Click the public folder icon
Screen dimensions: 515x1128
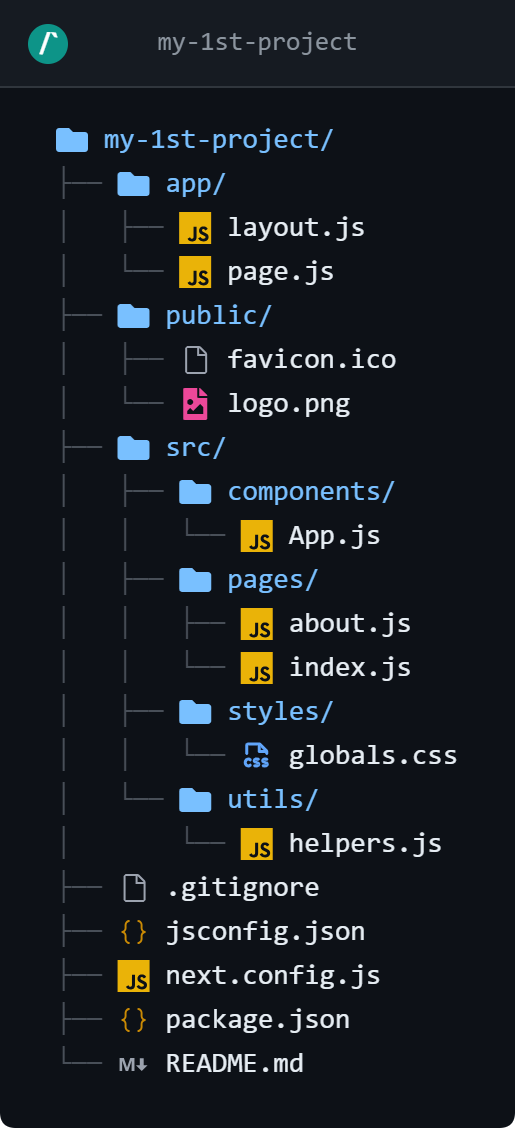[134, 316]
